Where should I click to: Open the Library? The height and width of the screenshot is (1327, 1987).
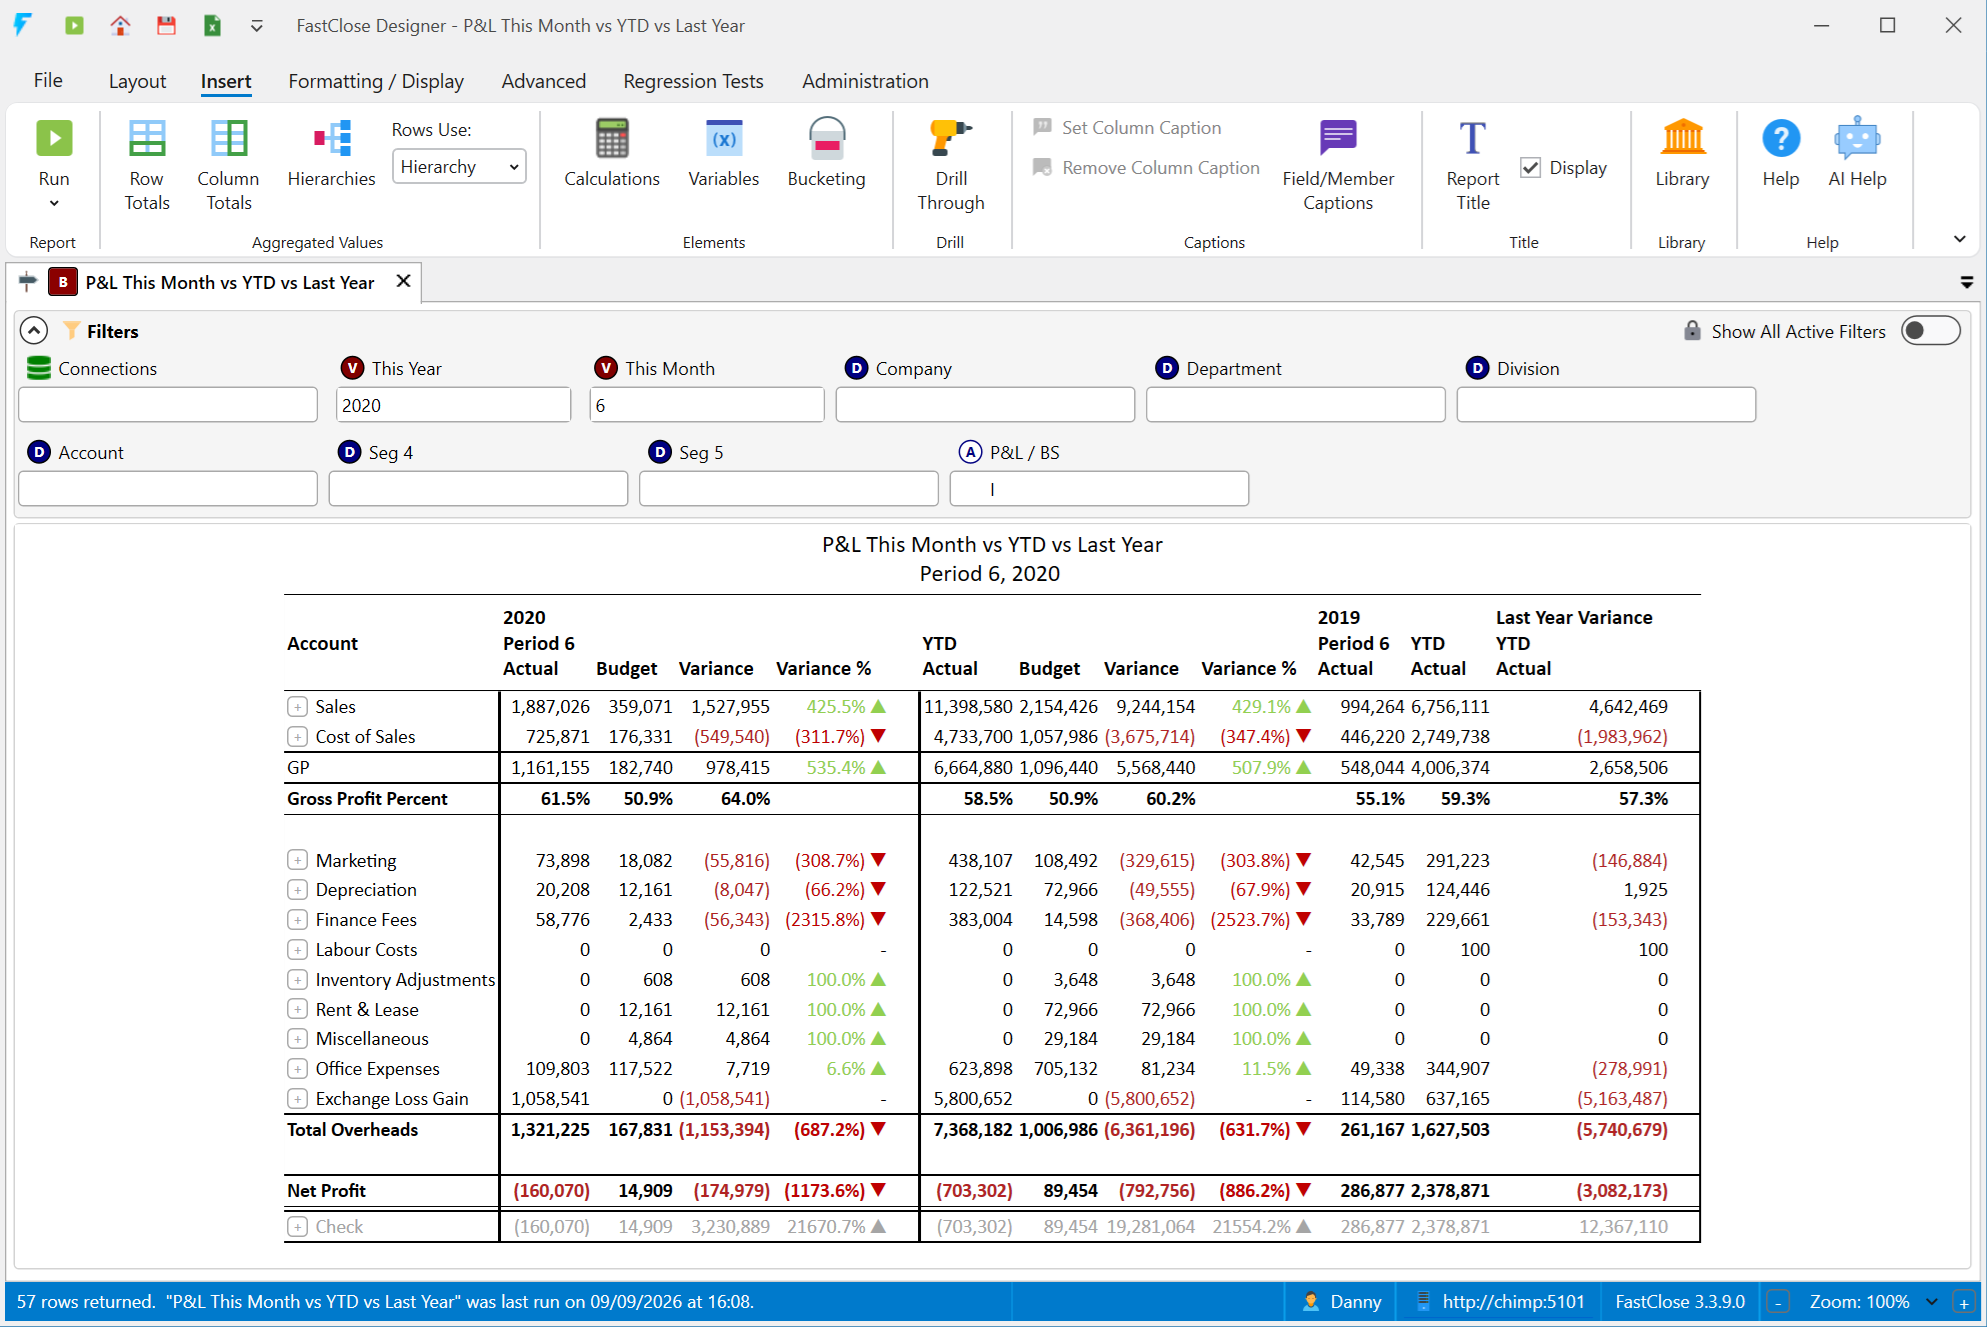[x=1682, y=153]
